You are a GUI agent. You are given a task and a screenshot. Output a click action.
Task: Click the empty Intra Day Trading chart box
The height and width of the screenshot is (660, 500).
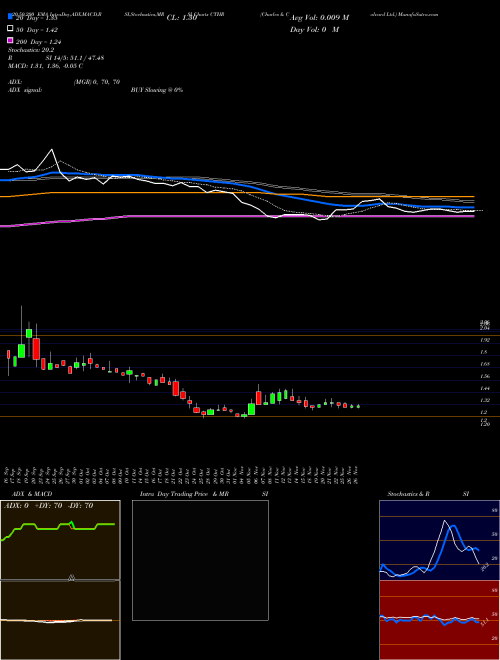(200, 560)
